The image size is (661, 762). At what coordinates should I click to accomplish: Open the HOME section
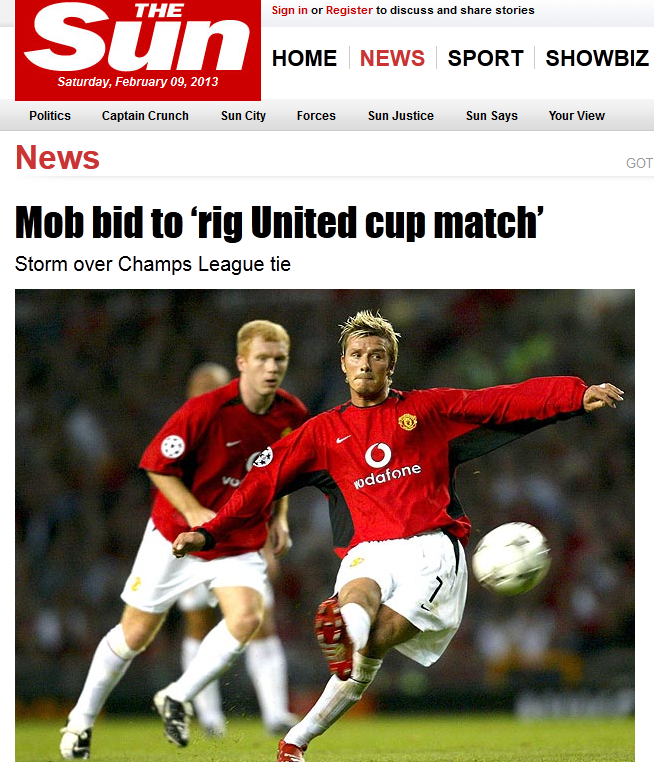(304, 58)
